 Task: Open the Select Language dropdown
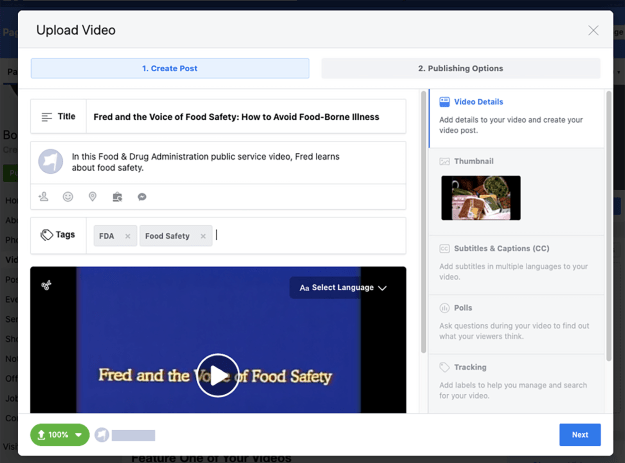343,288
